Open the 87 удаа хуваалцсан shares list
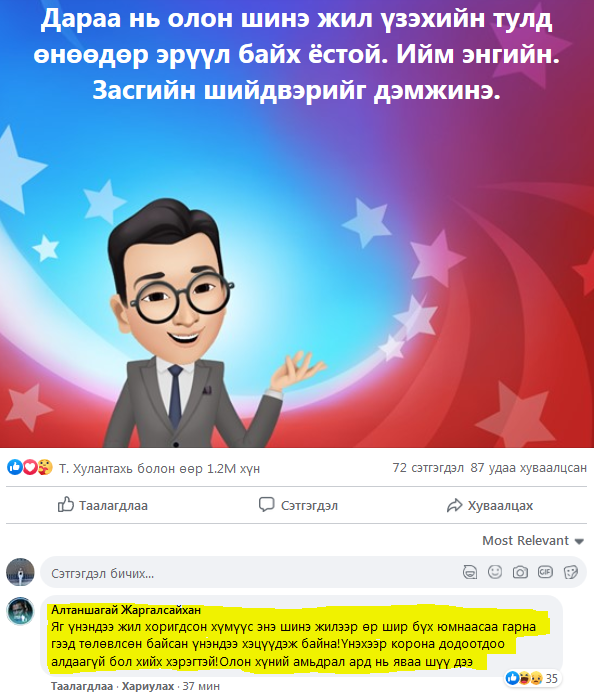The width and height of the screenshot is (594, 695). [528, 468]
